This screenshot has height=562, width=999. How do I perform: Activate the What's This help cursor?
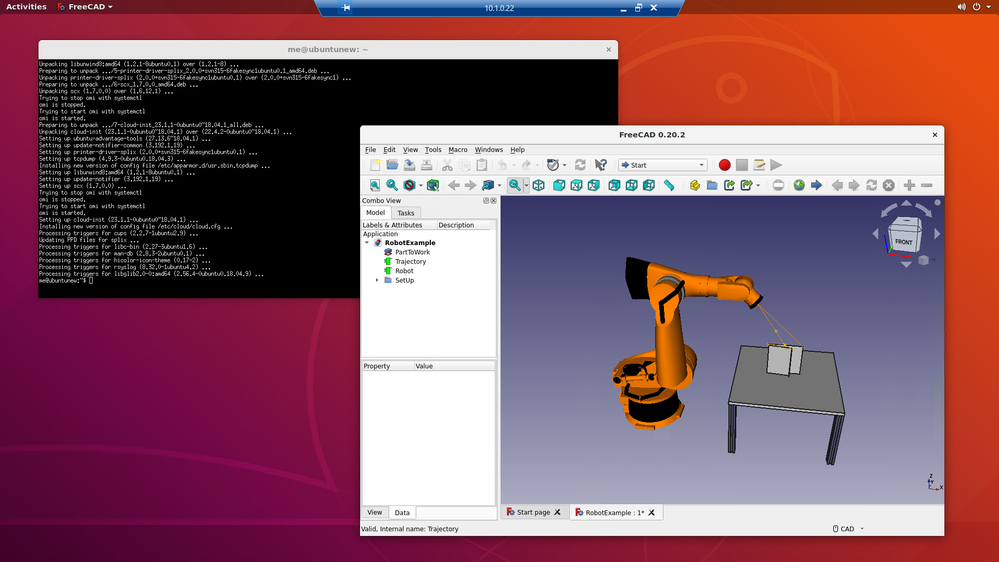[601, 165]
